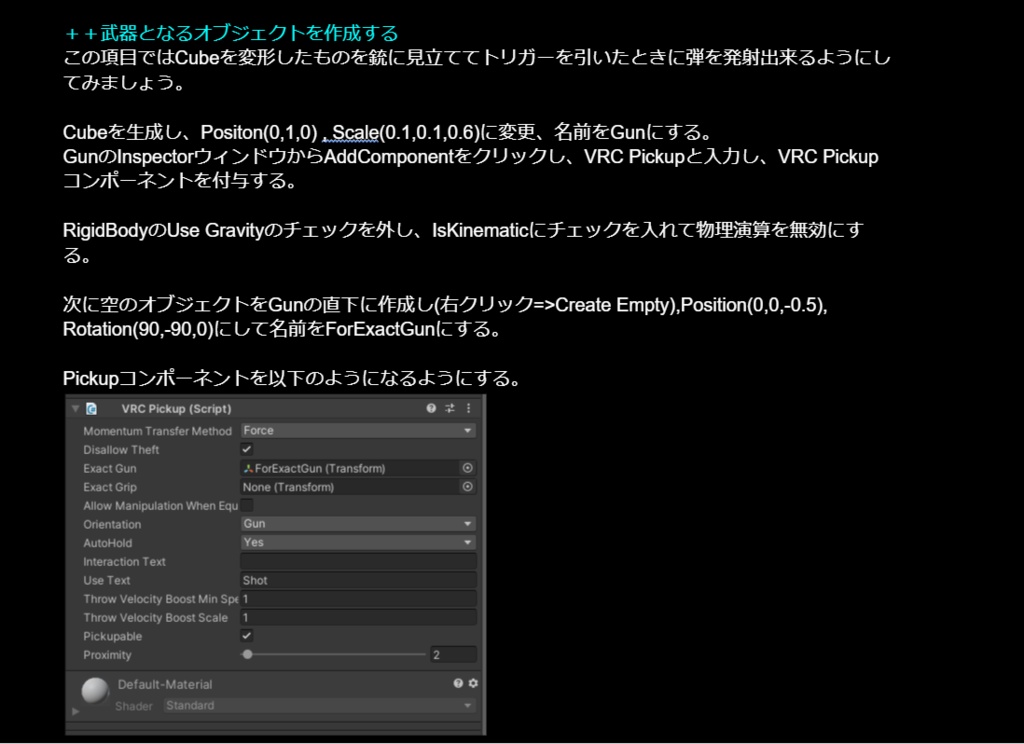Image resolution: width=1024 pixels, height=744 pixels.
Task: Click the Default-Material settings gear icon
Action: (x=473, y=684)
